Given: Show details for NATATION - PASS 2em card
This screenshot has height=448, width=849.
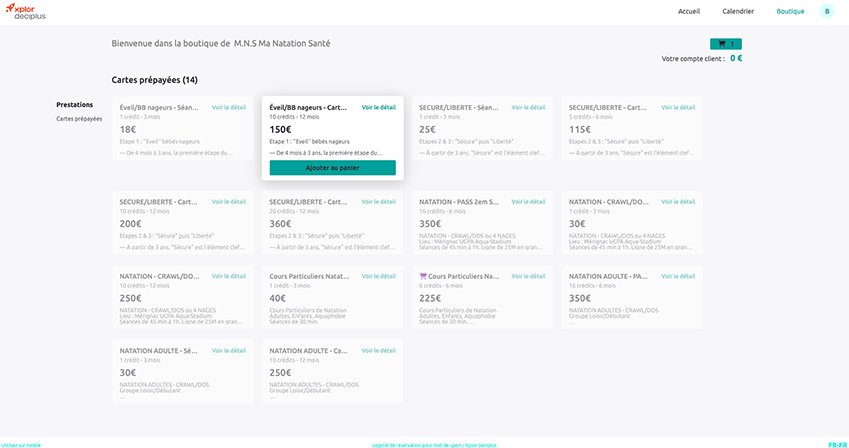Looking at the screenshot, I should pyautogui.click(x=528, y=202).
